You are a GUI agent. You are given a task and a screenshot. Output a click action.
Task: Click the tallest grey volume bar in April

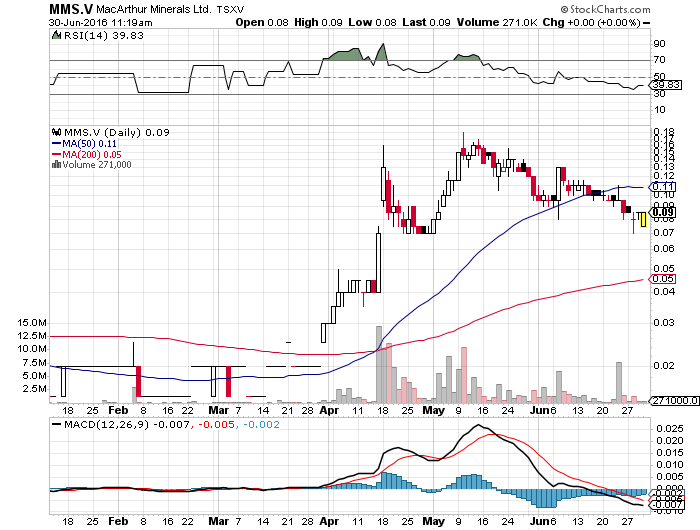point(378,362)
